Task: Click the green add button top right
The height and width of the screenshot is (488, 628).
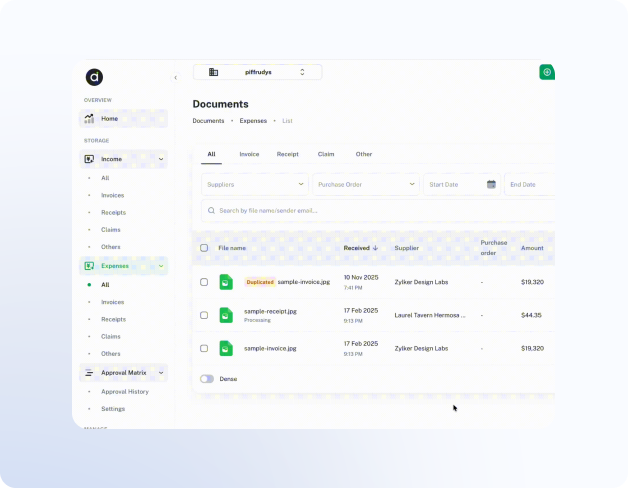Action: coord(546,72)
